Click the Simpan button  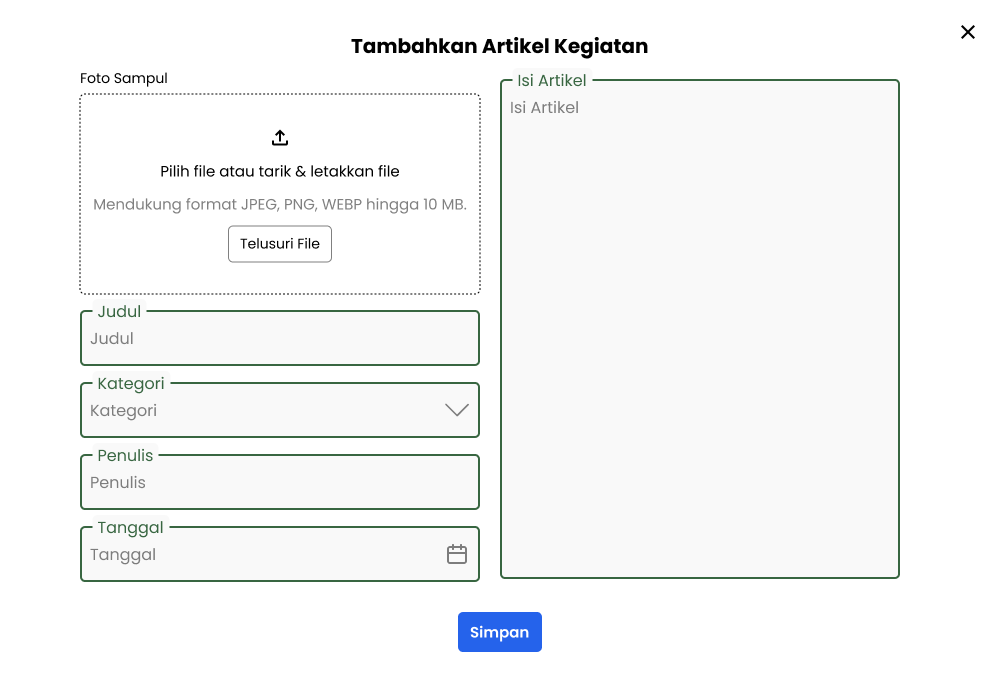pyautogui.click(x=500, y=632)
